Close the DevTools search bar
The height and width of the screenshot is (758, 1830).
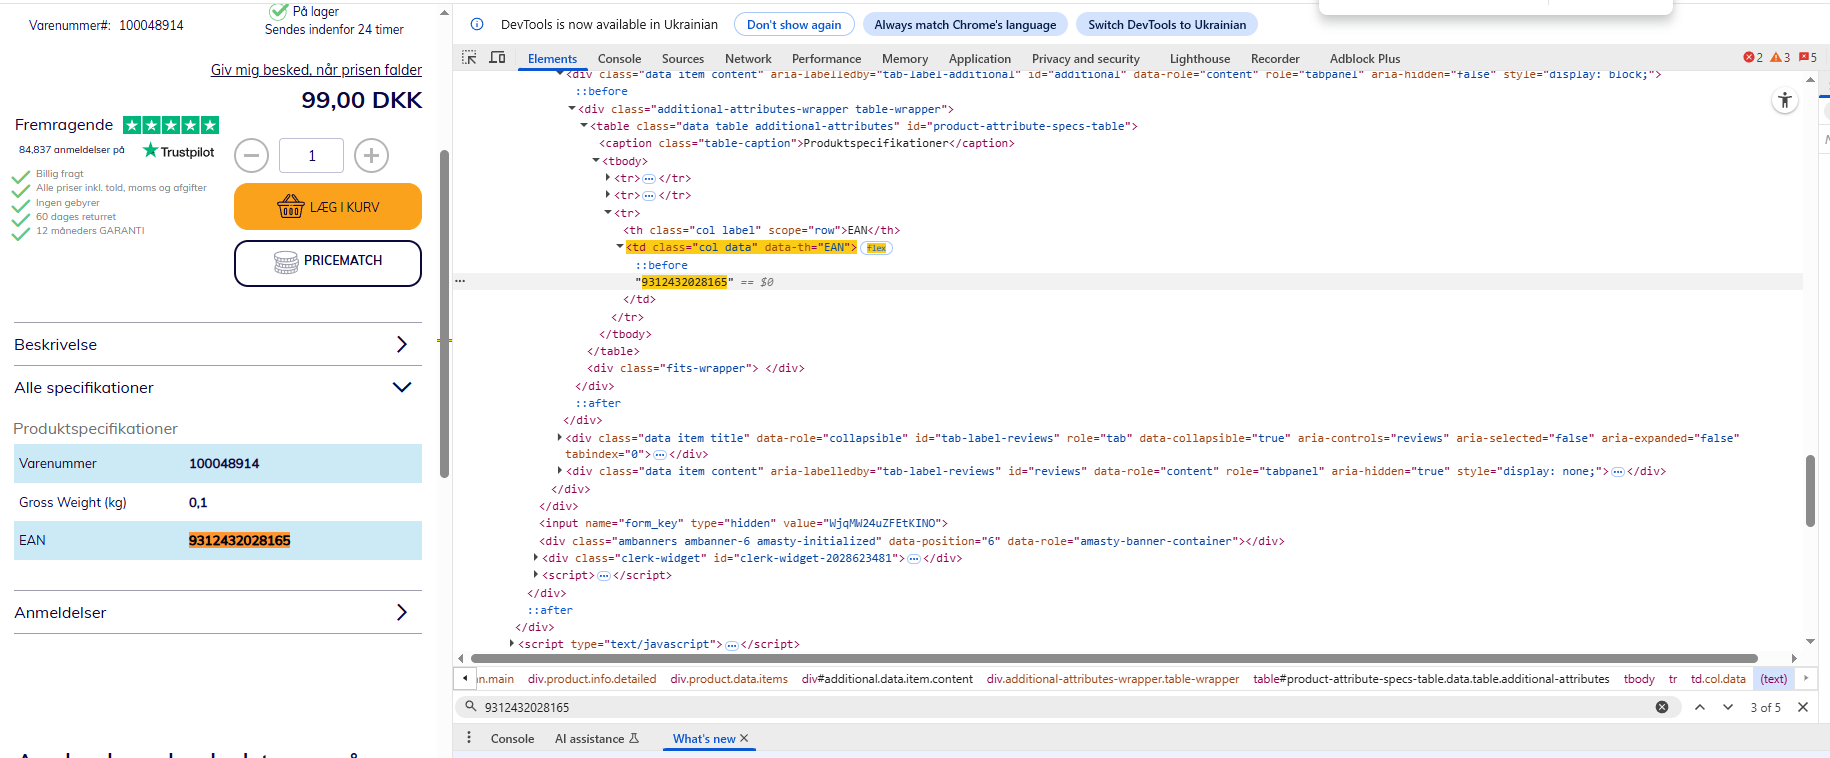[x=1803, y=707]
